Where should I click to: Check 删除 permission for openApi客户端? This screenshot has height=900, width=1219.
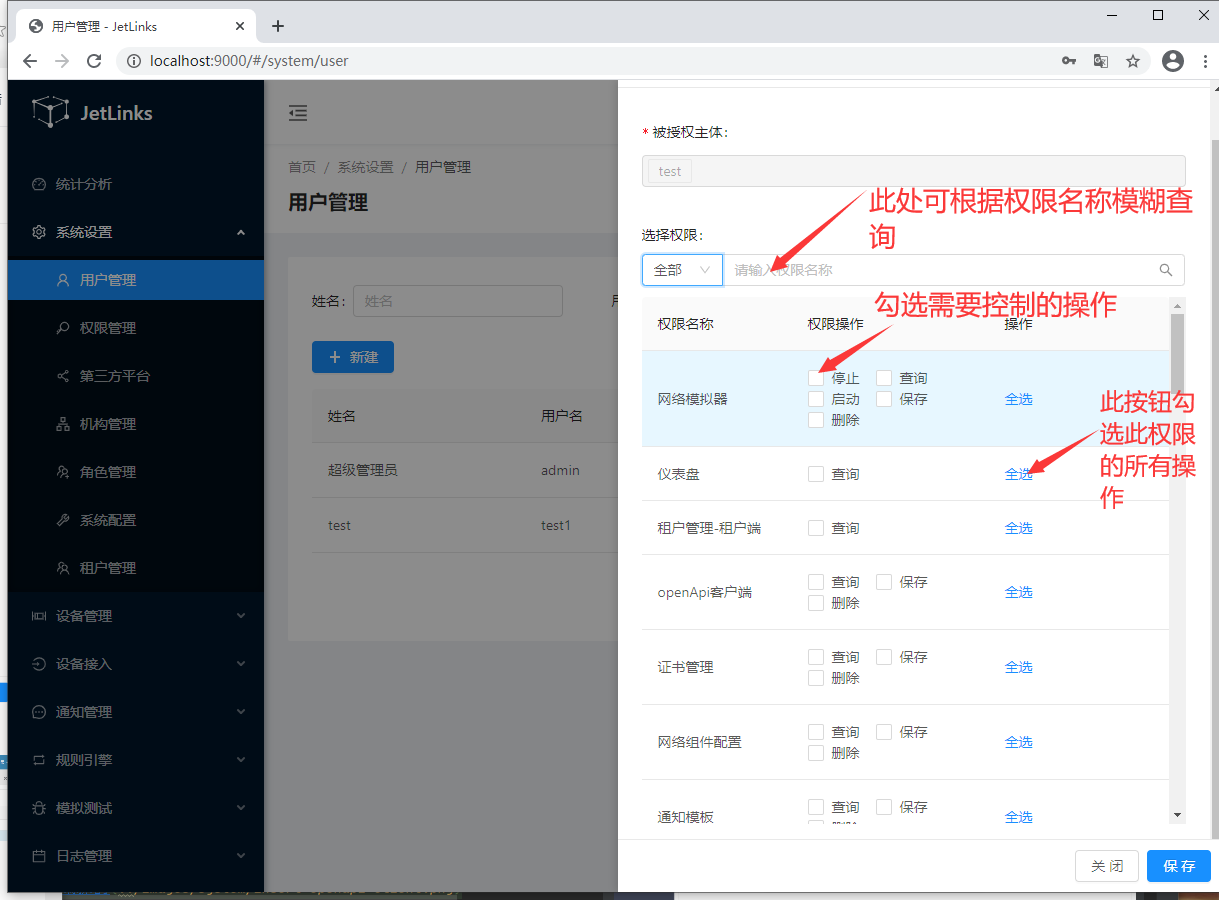(x=815, y=602)
